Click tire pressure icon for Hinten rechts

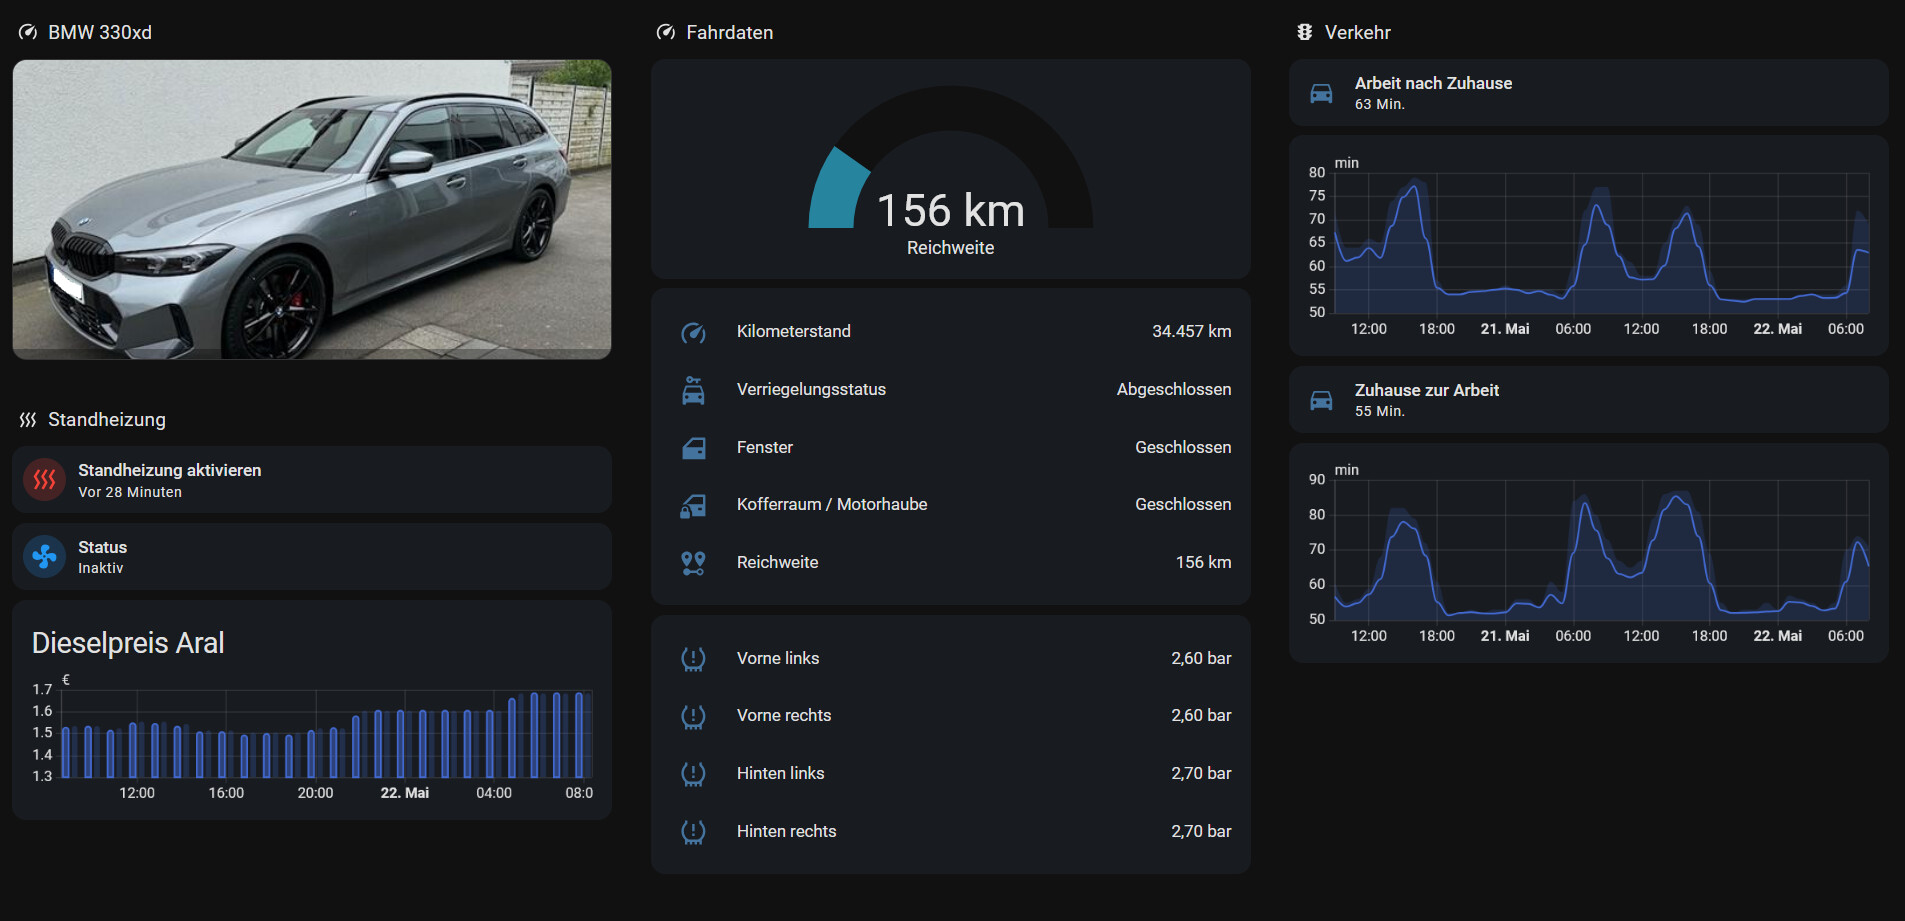tap(693, 832)
